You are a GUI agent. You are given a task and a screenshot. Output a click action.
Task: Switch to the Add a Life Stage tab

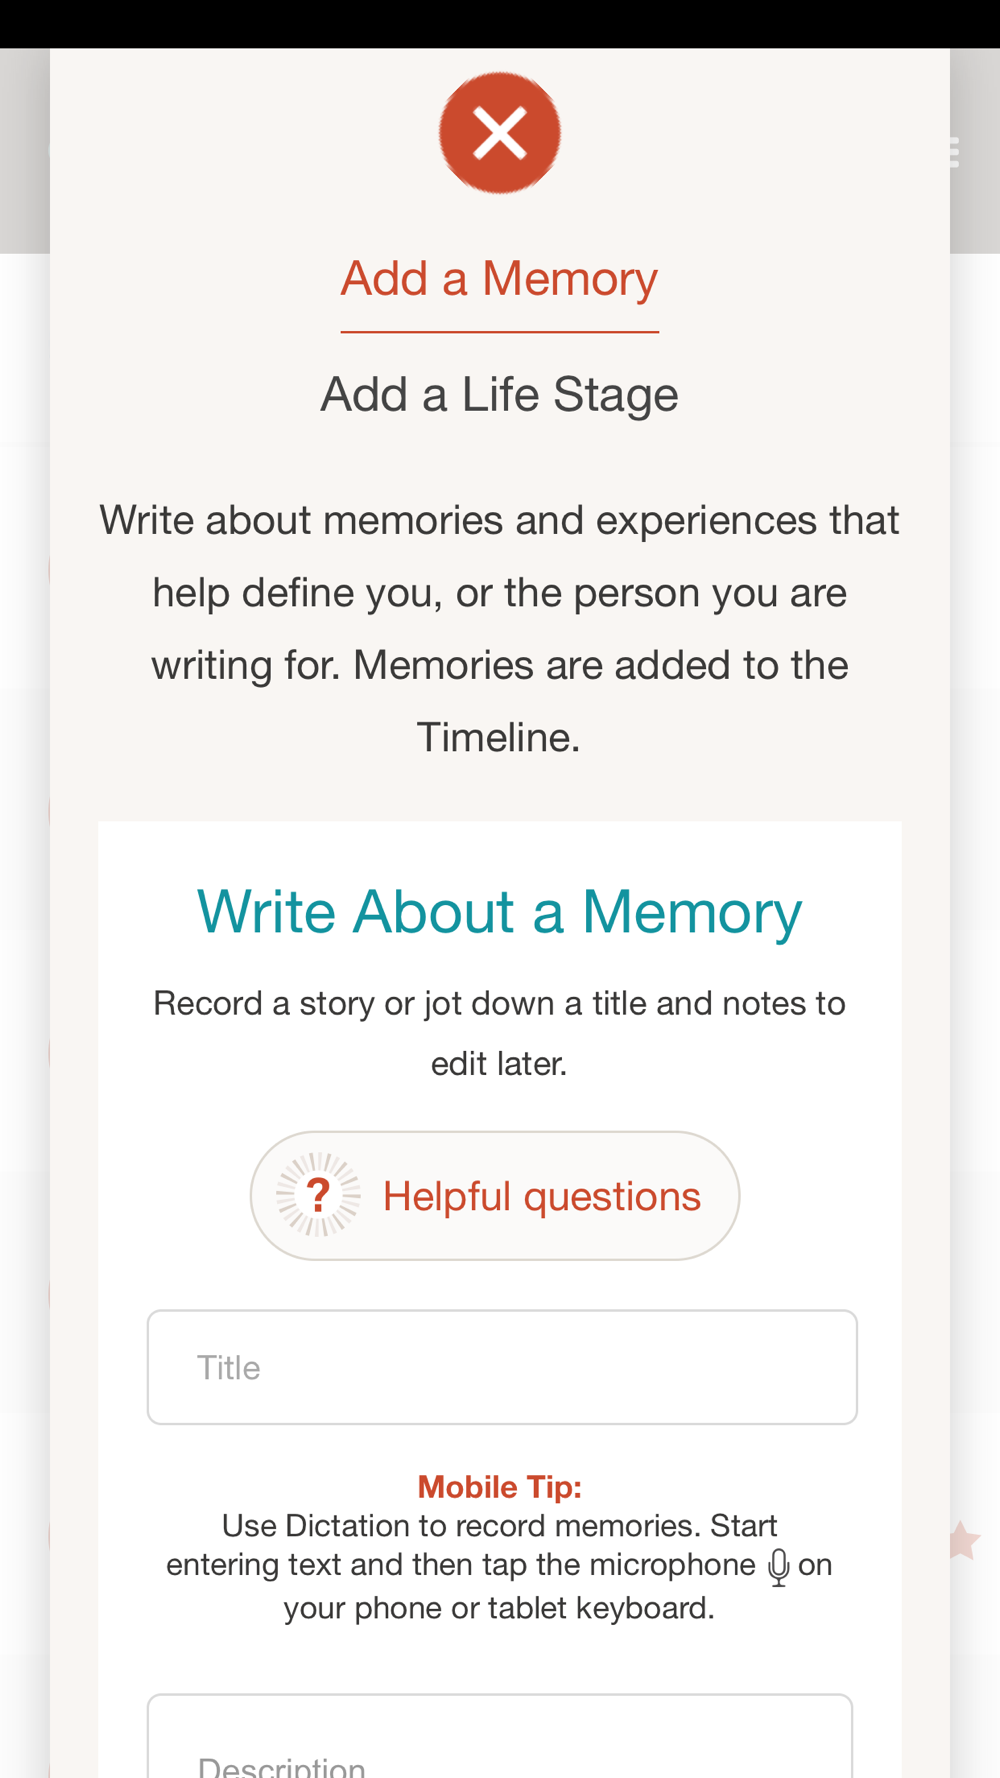click(499, 395)
